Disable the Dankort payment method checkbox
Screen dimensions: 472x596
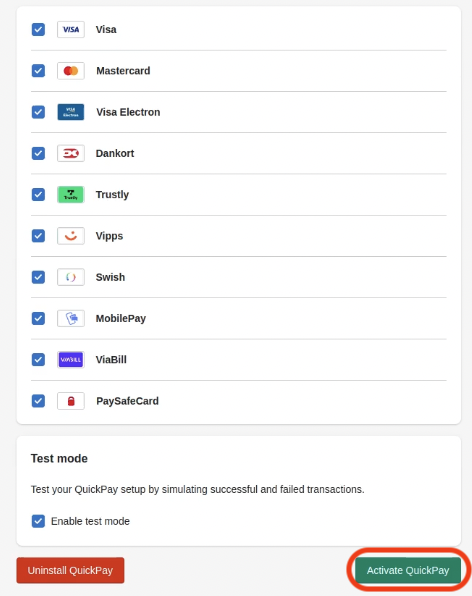(x=38, y=153)
